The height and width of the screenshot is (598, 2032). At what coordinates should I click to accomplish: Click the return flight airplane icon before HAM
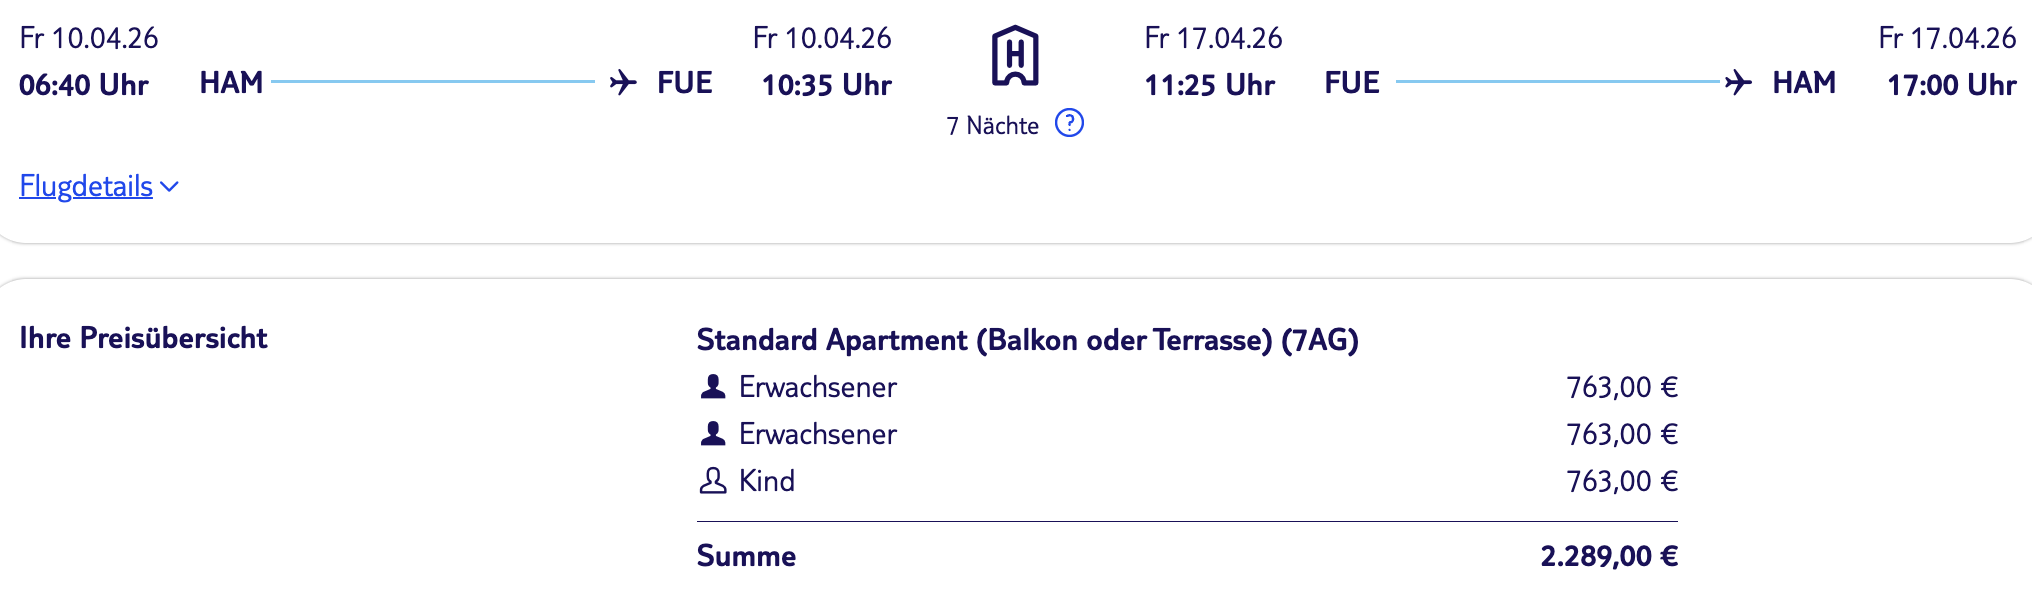[x=1738, y=82]
